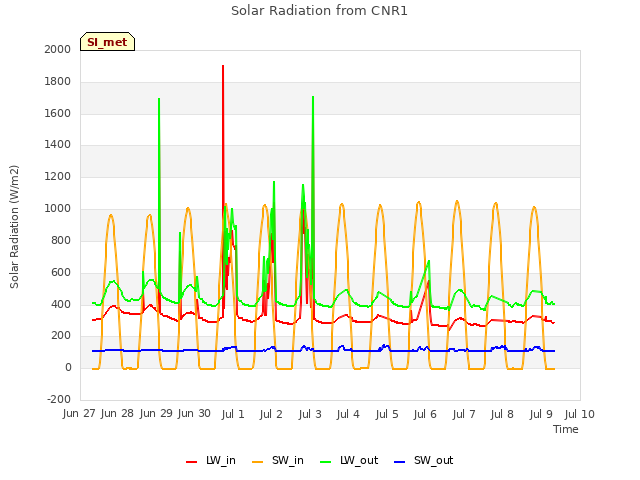Click the orange SW_in legend color line
The width and height of the screenshot is (640, 480).
point(258,462)
